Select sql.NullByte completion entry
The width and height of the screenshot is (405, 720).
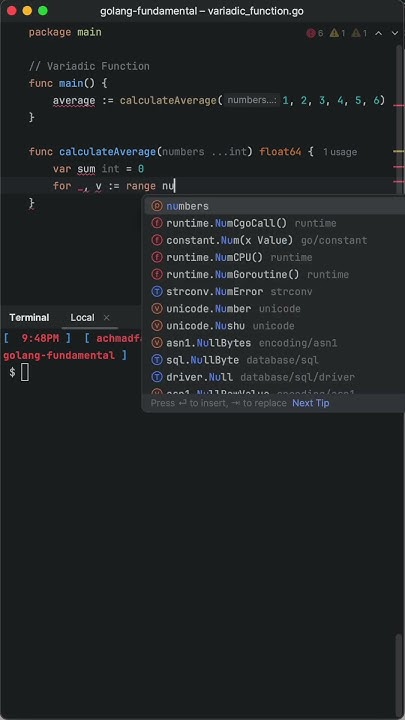pyautogui.click(x=275, y=360)
